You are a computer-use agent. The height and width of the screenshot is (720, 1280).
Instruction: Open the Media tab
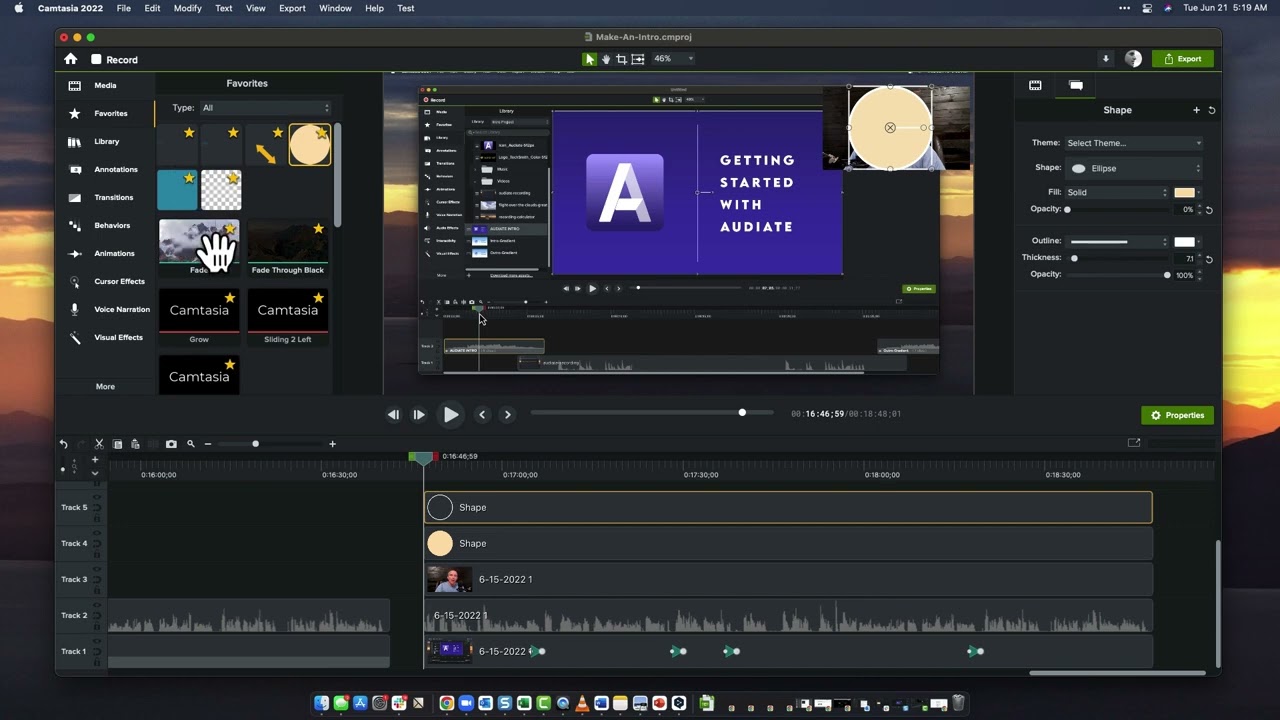click(105, 86)
